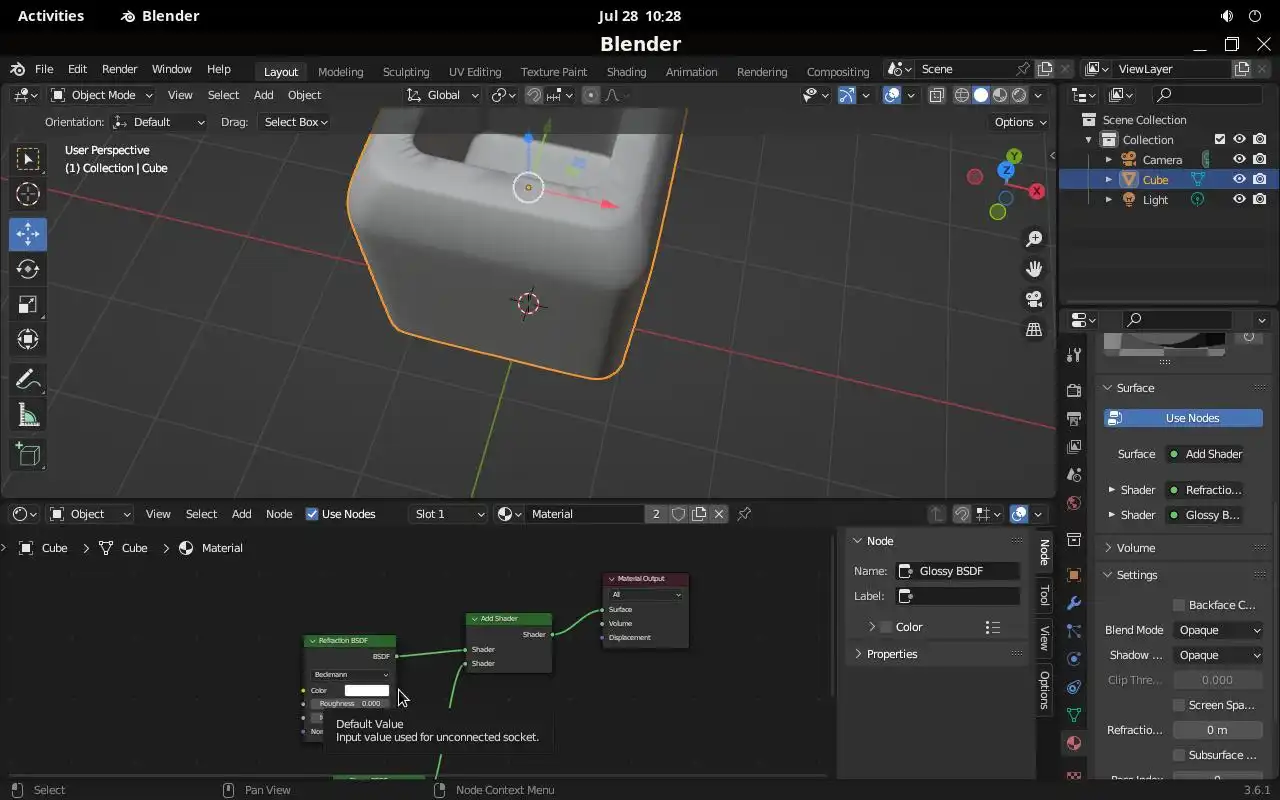Screen dimensions: 1280x800
Task: Click the material user count 2 button
Action: 656,514
